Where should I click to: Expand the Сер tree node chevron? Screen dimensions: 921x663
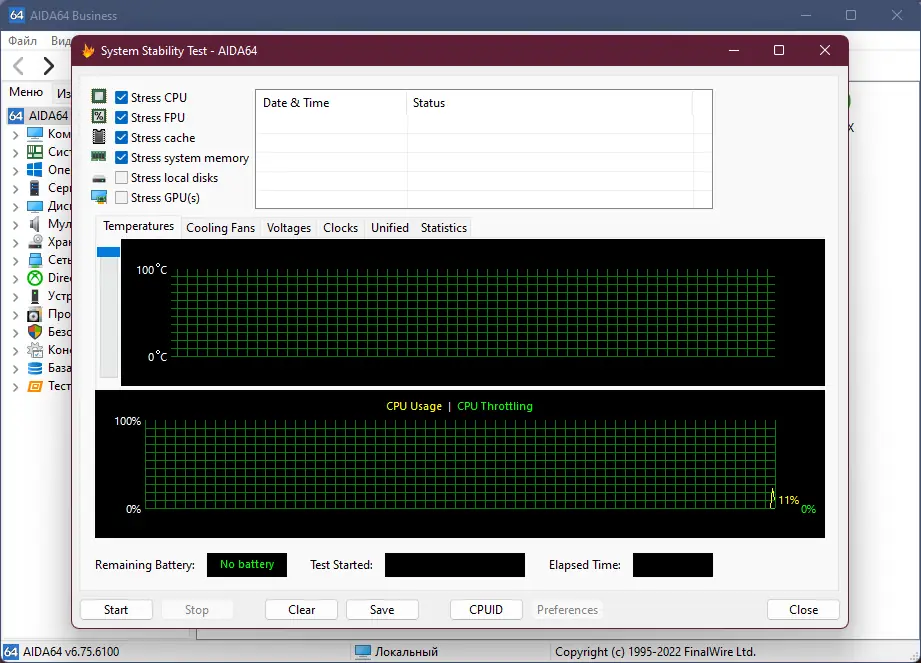click(x=15, y=189)
